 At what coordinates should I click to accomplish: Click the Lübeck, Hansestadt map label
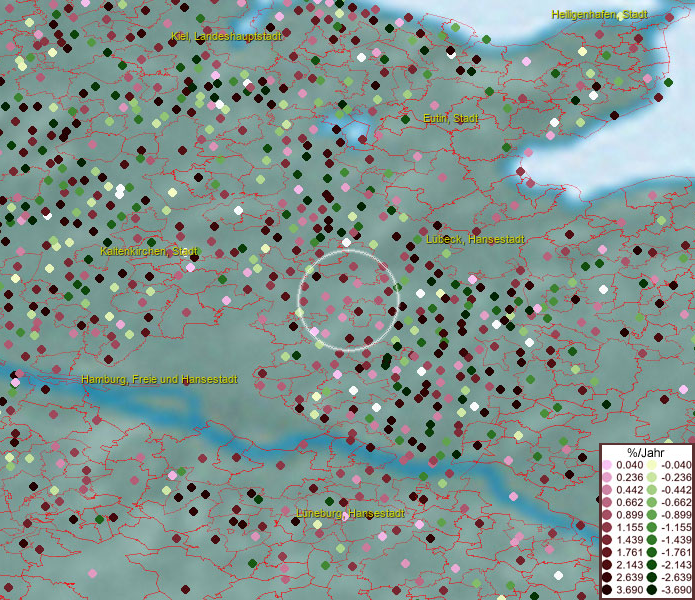coord(475,239)
